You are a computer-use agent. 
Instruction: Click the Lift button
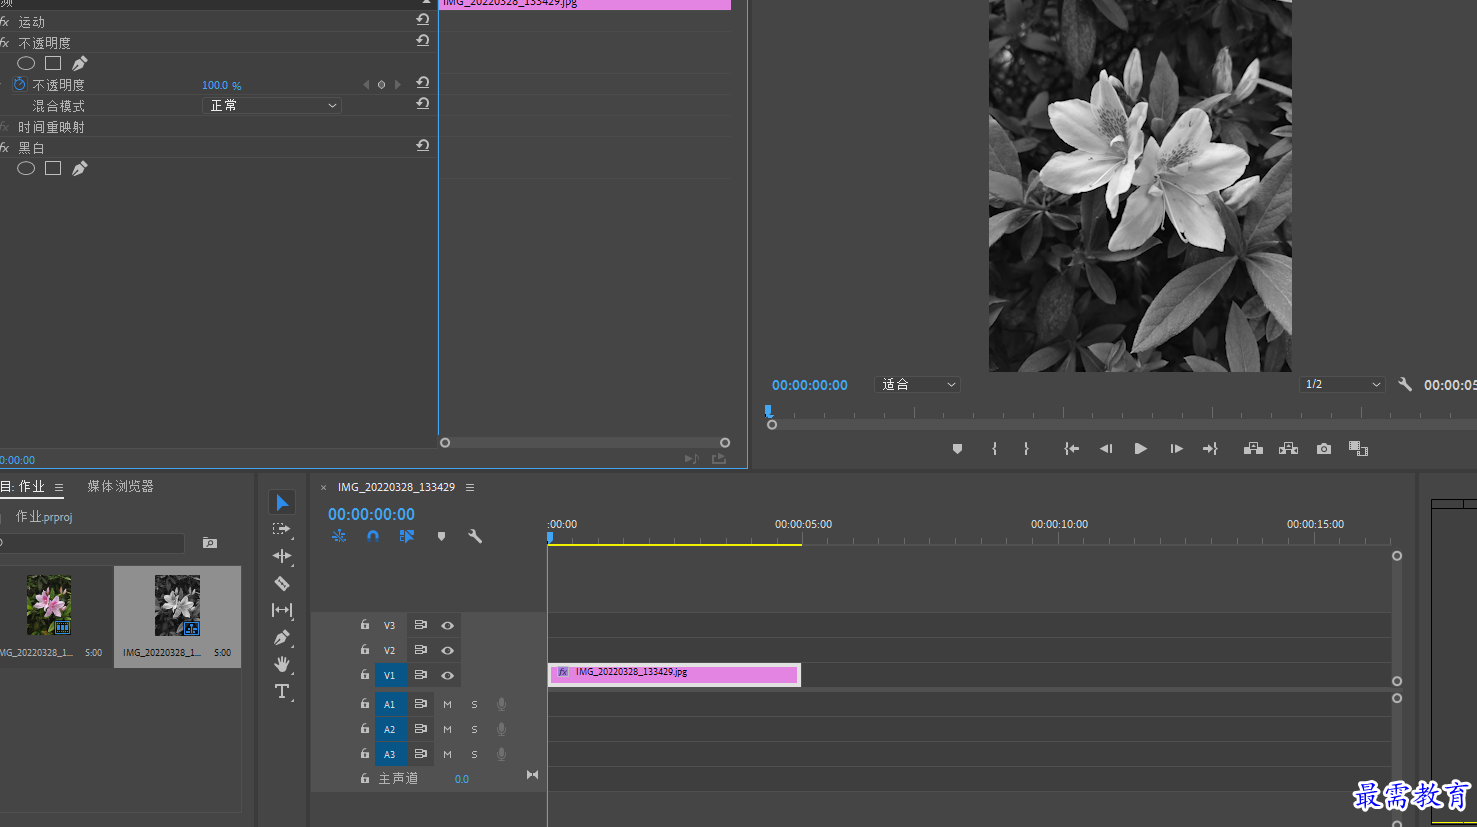pyautogui.click(x=1253, y=449)
